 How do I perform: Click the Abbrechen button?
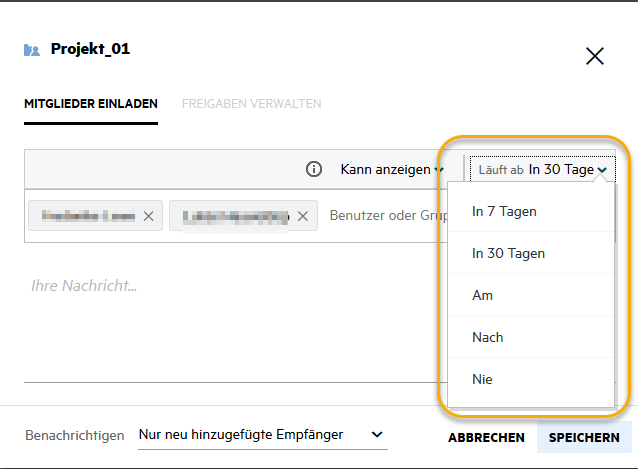pyautogui.click(x=486, y=437)
